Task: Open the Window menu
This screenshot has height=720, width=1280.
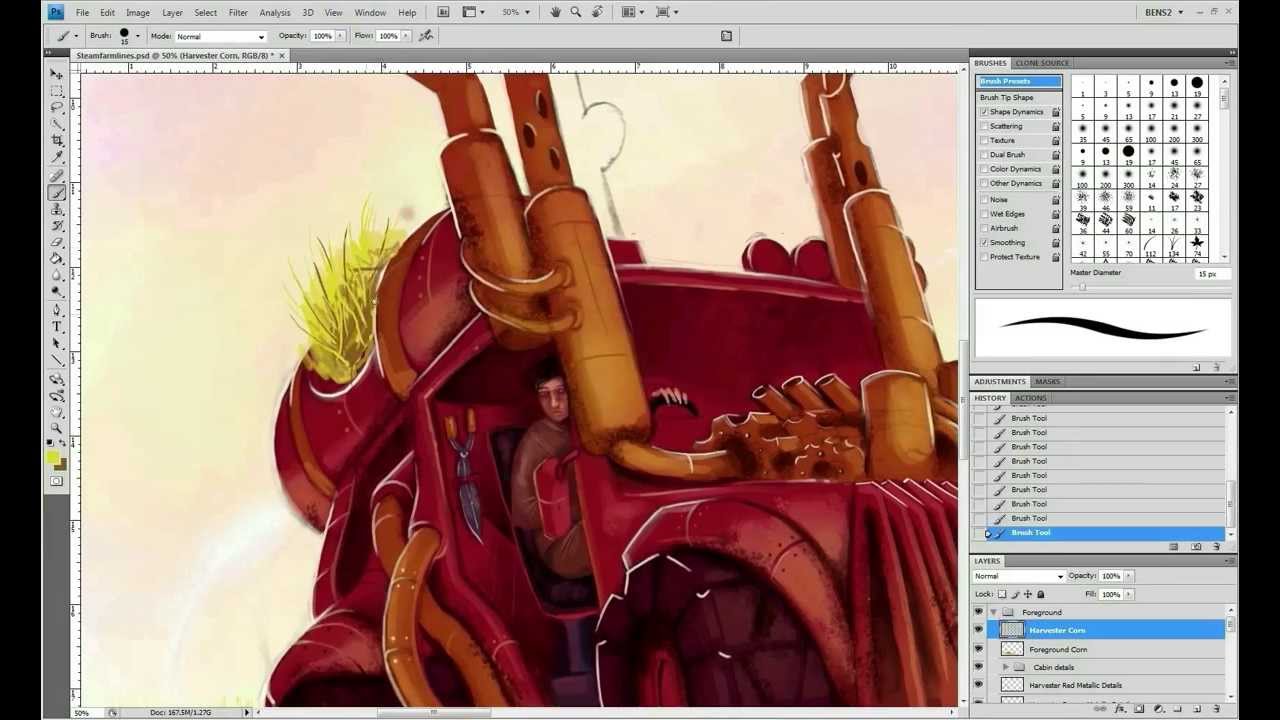Action: tap(370, 13)
